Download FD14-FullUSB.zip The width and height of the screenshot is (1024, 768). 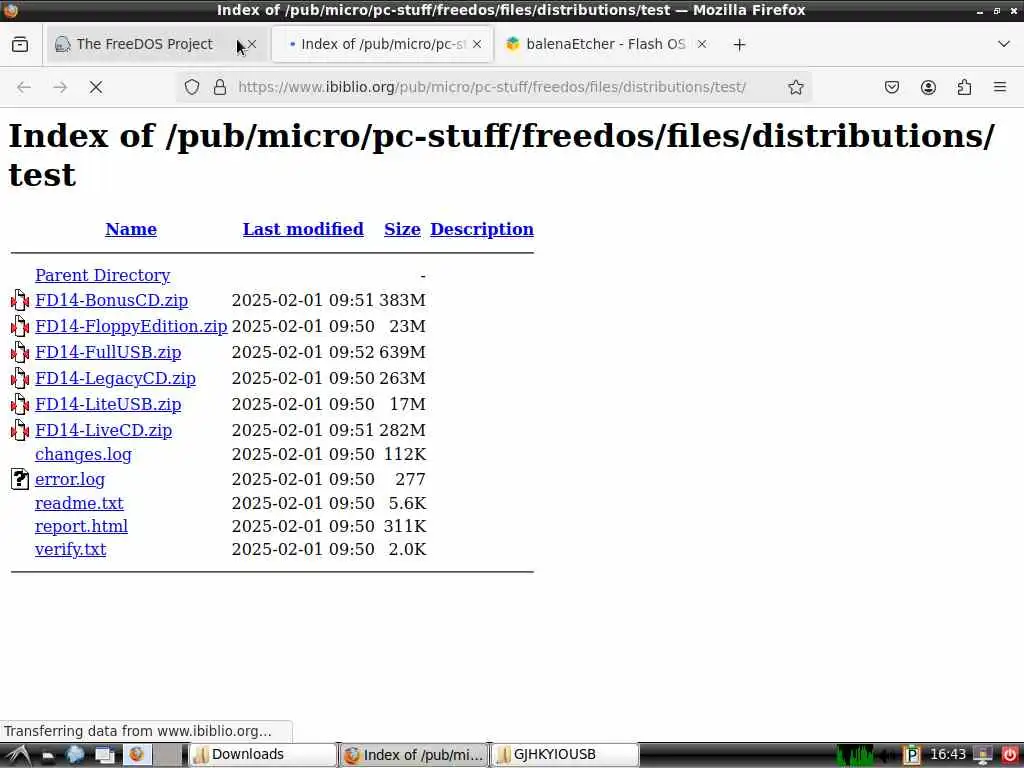pyautogui.click(x=108, y=352)
